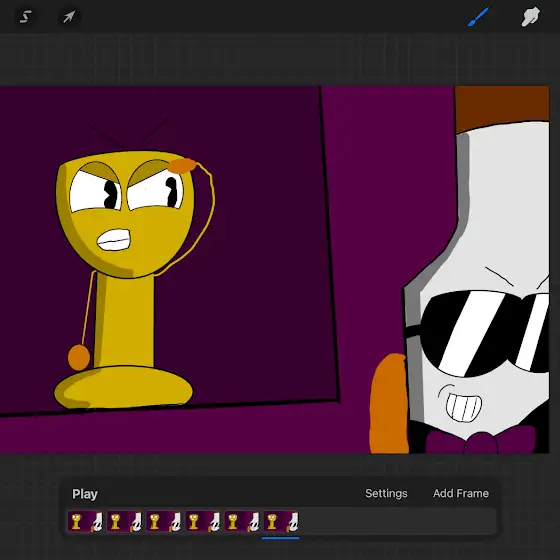The width and height of the screenshot is (560, 560).
Task: Select the first frame thumbnail
Action: 85,521
